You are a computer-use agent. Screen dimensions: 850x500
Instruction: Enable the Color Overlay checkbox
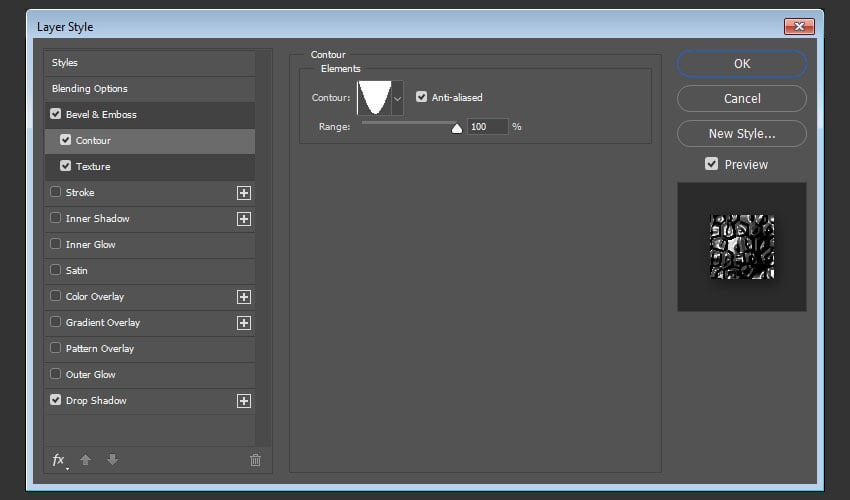click(x=55, y=296)
